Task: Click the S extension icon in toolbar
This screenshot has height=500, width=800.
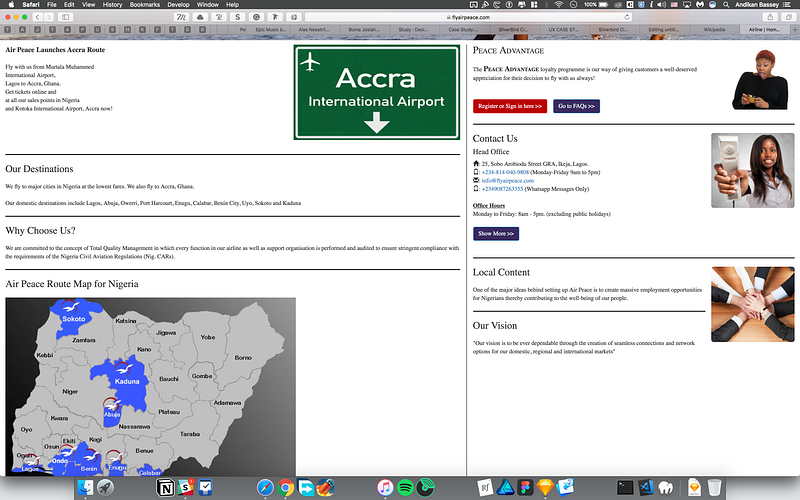Action: [237, 17]
